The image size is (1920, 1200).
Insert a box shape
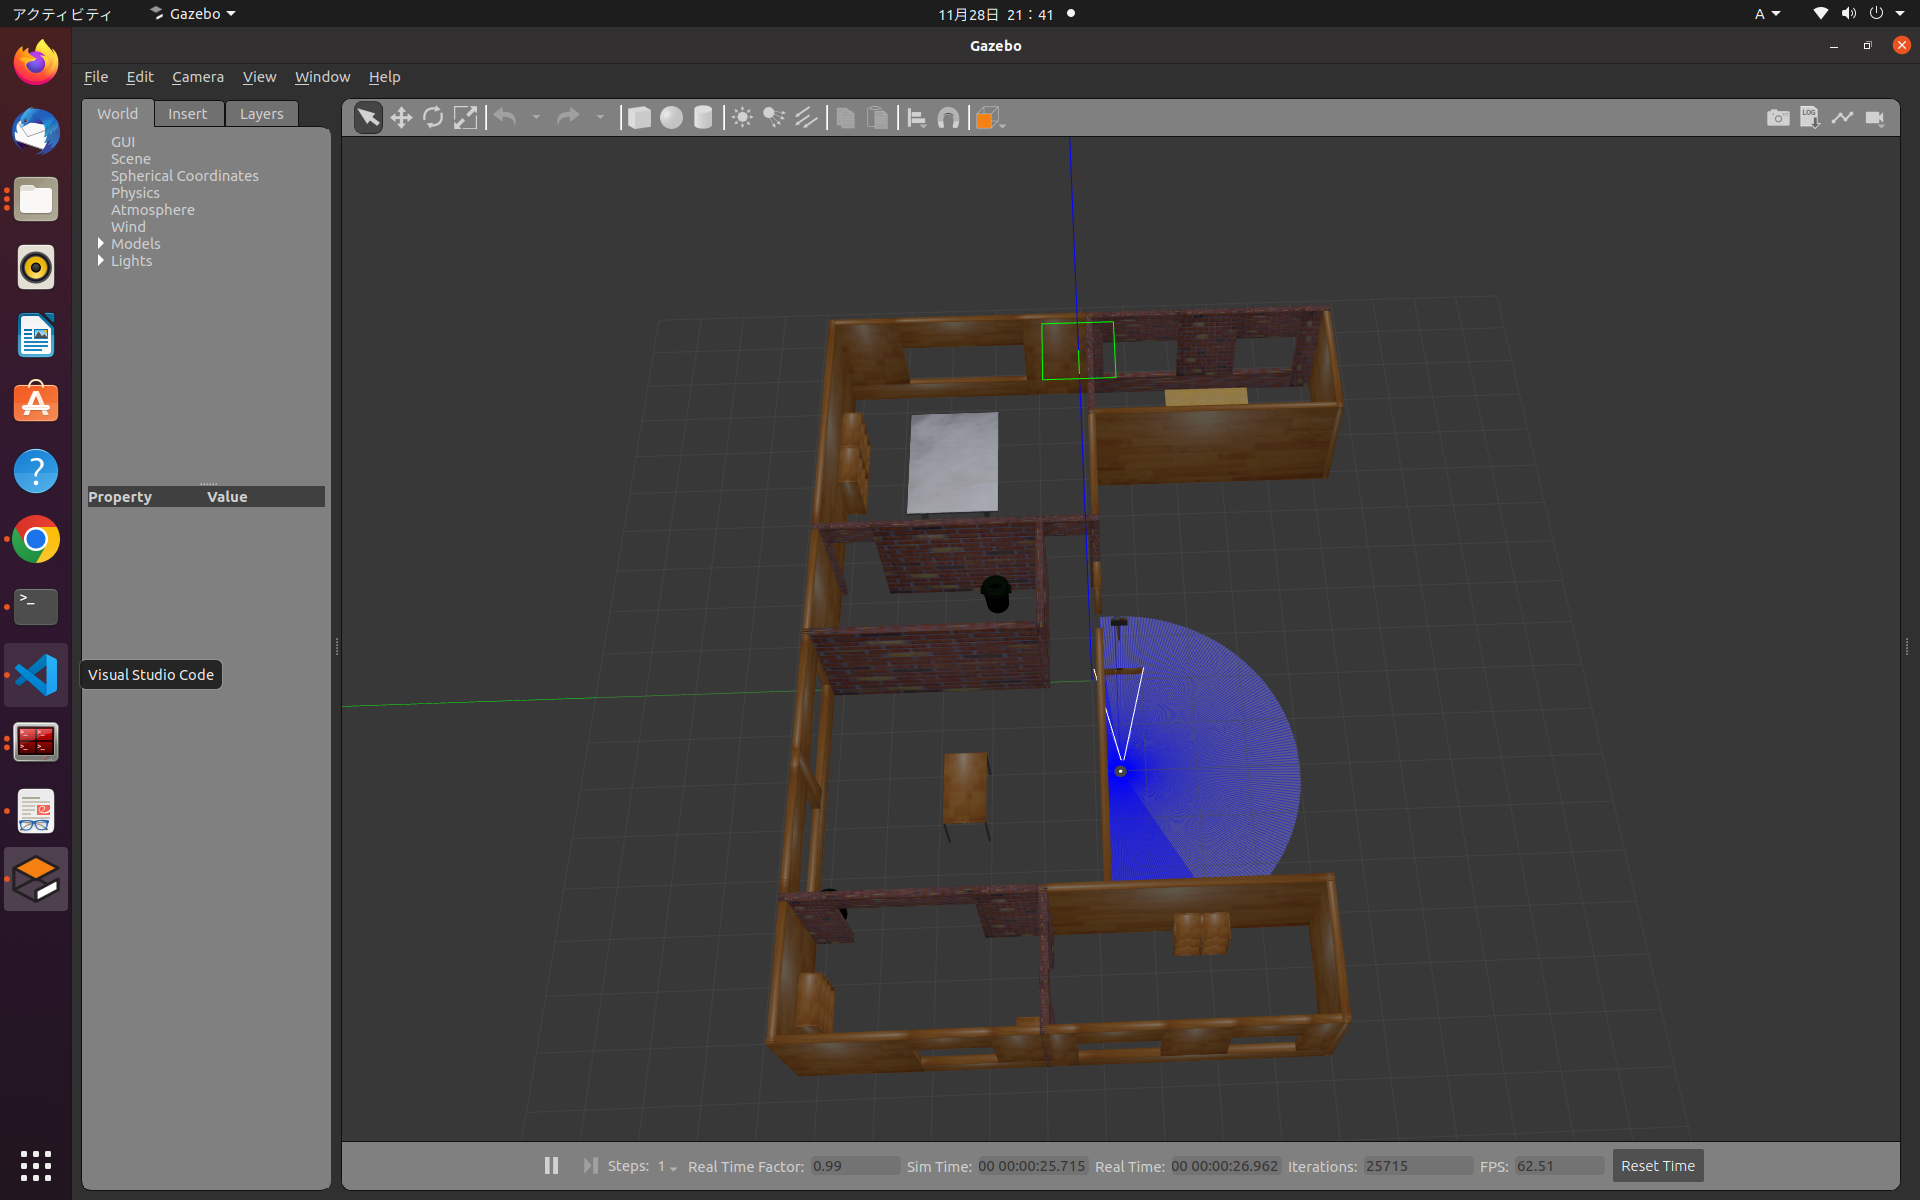pos(639,118)
